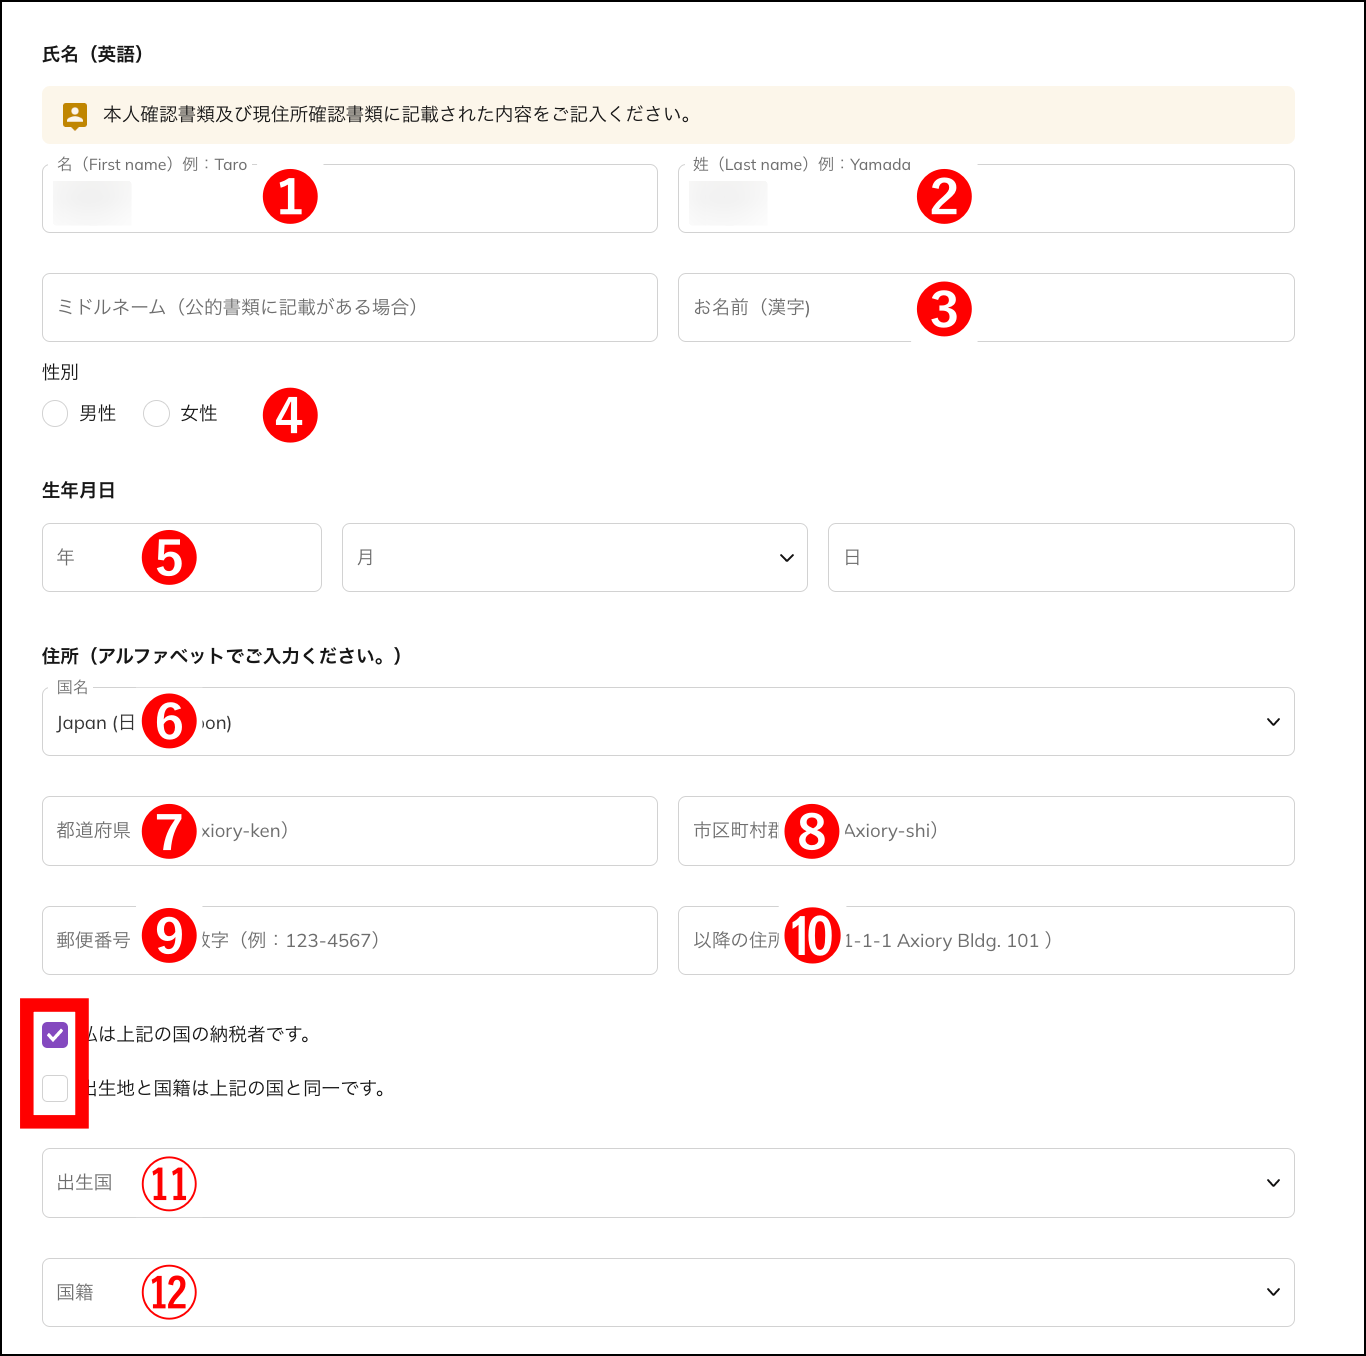
Task: Check the birthplace and nationality confirmation checkbox
Action: (55, 1089)
